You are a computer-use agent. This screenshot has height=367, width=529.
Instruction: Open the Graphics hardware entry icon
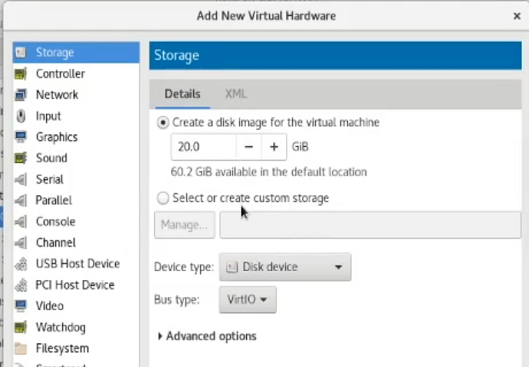pos(21,137)
